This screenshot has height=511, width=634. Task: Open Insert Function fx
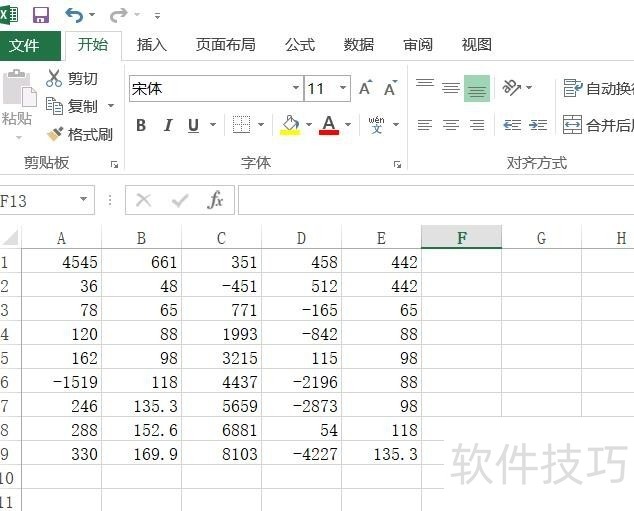(215, 200)
